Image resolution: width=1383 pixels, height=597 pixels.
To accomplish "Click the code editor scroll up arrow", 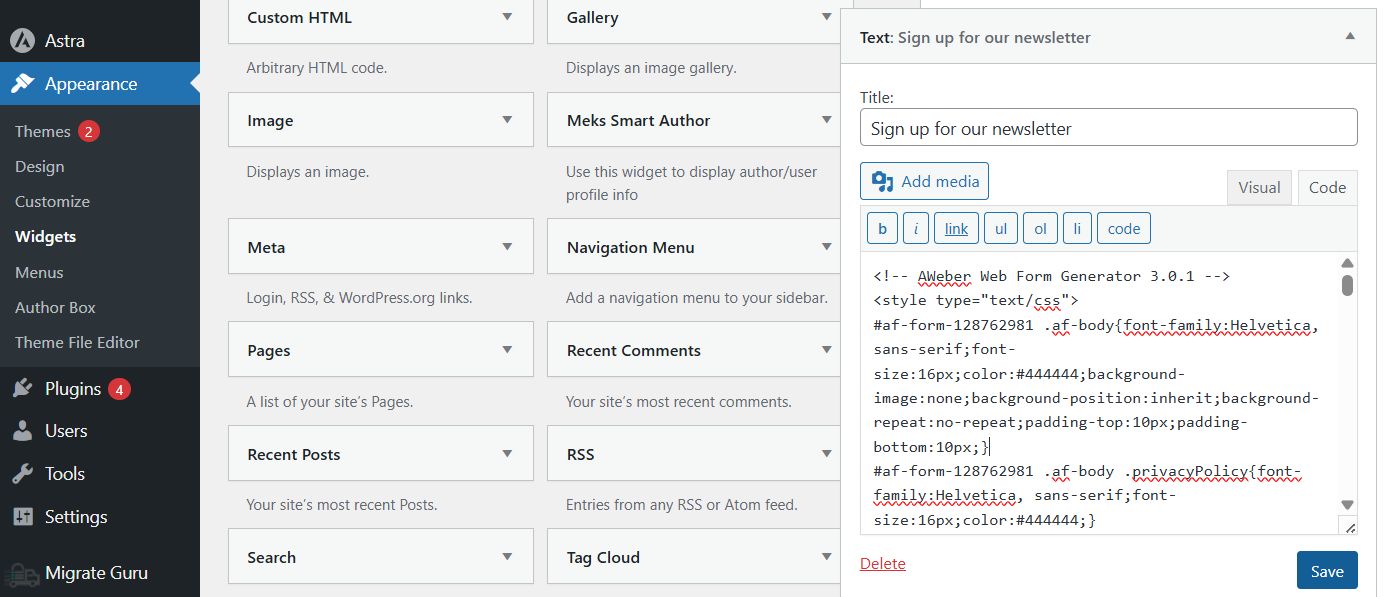I will (x=1347, y=263).
